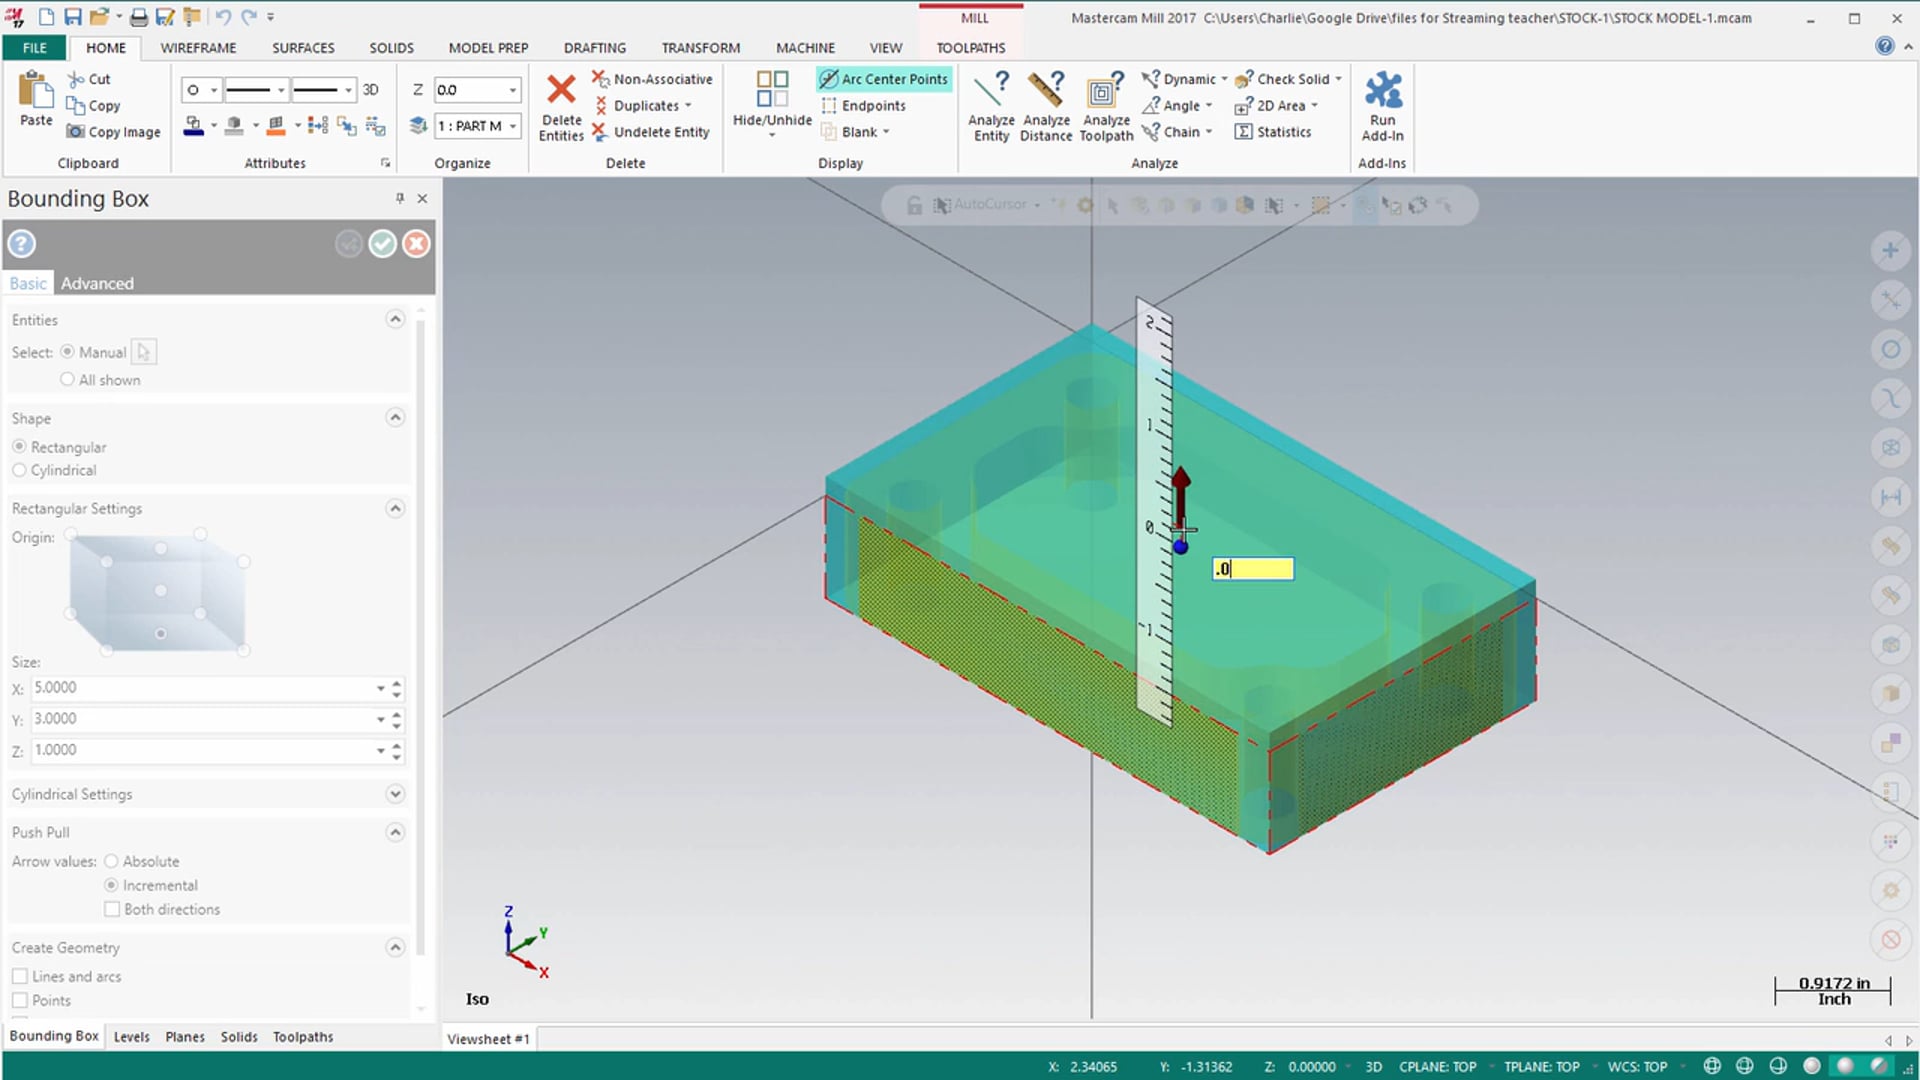Check the Lines and arcs checkbox
1920x1080 pixels.
click(x=20, y=976)
